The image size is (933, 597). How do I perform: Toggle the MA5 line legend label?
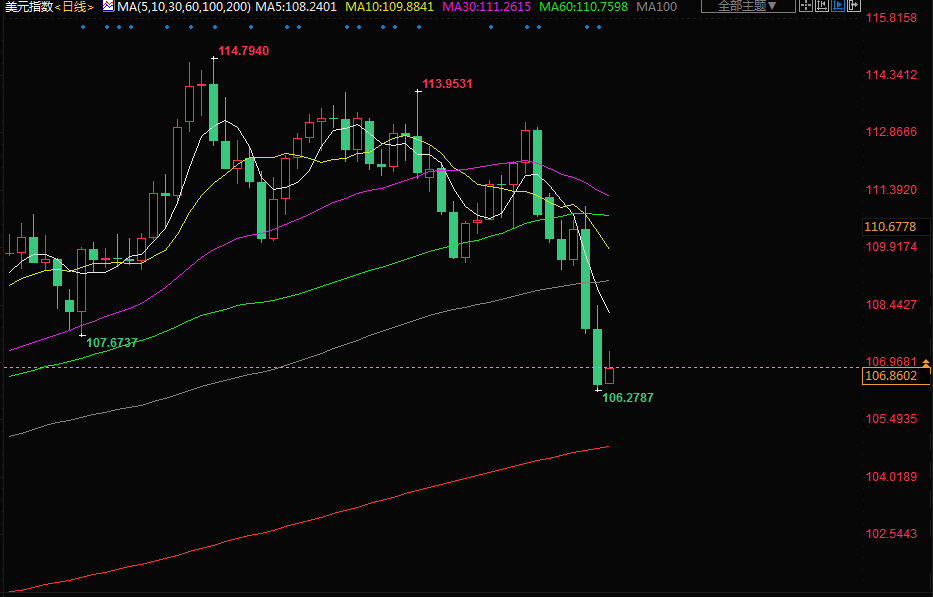pyautogui.click(x=296, y=7)
